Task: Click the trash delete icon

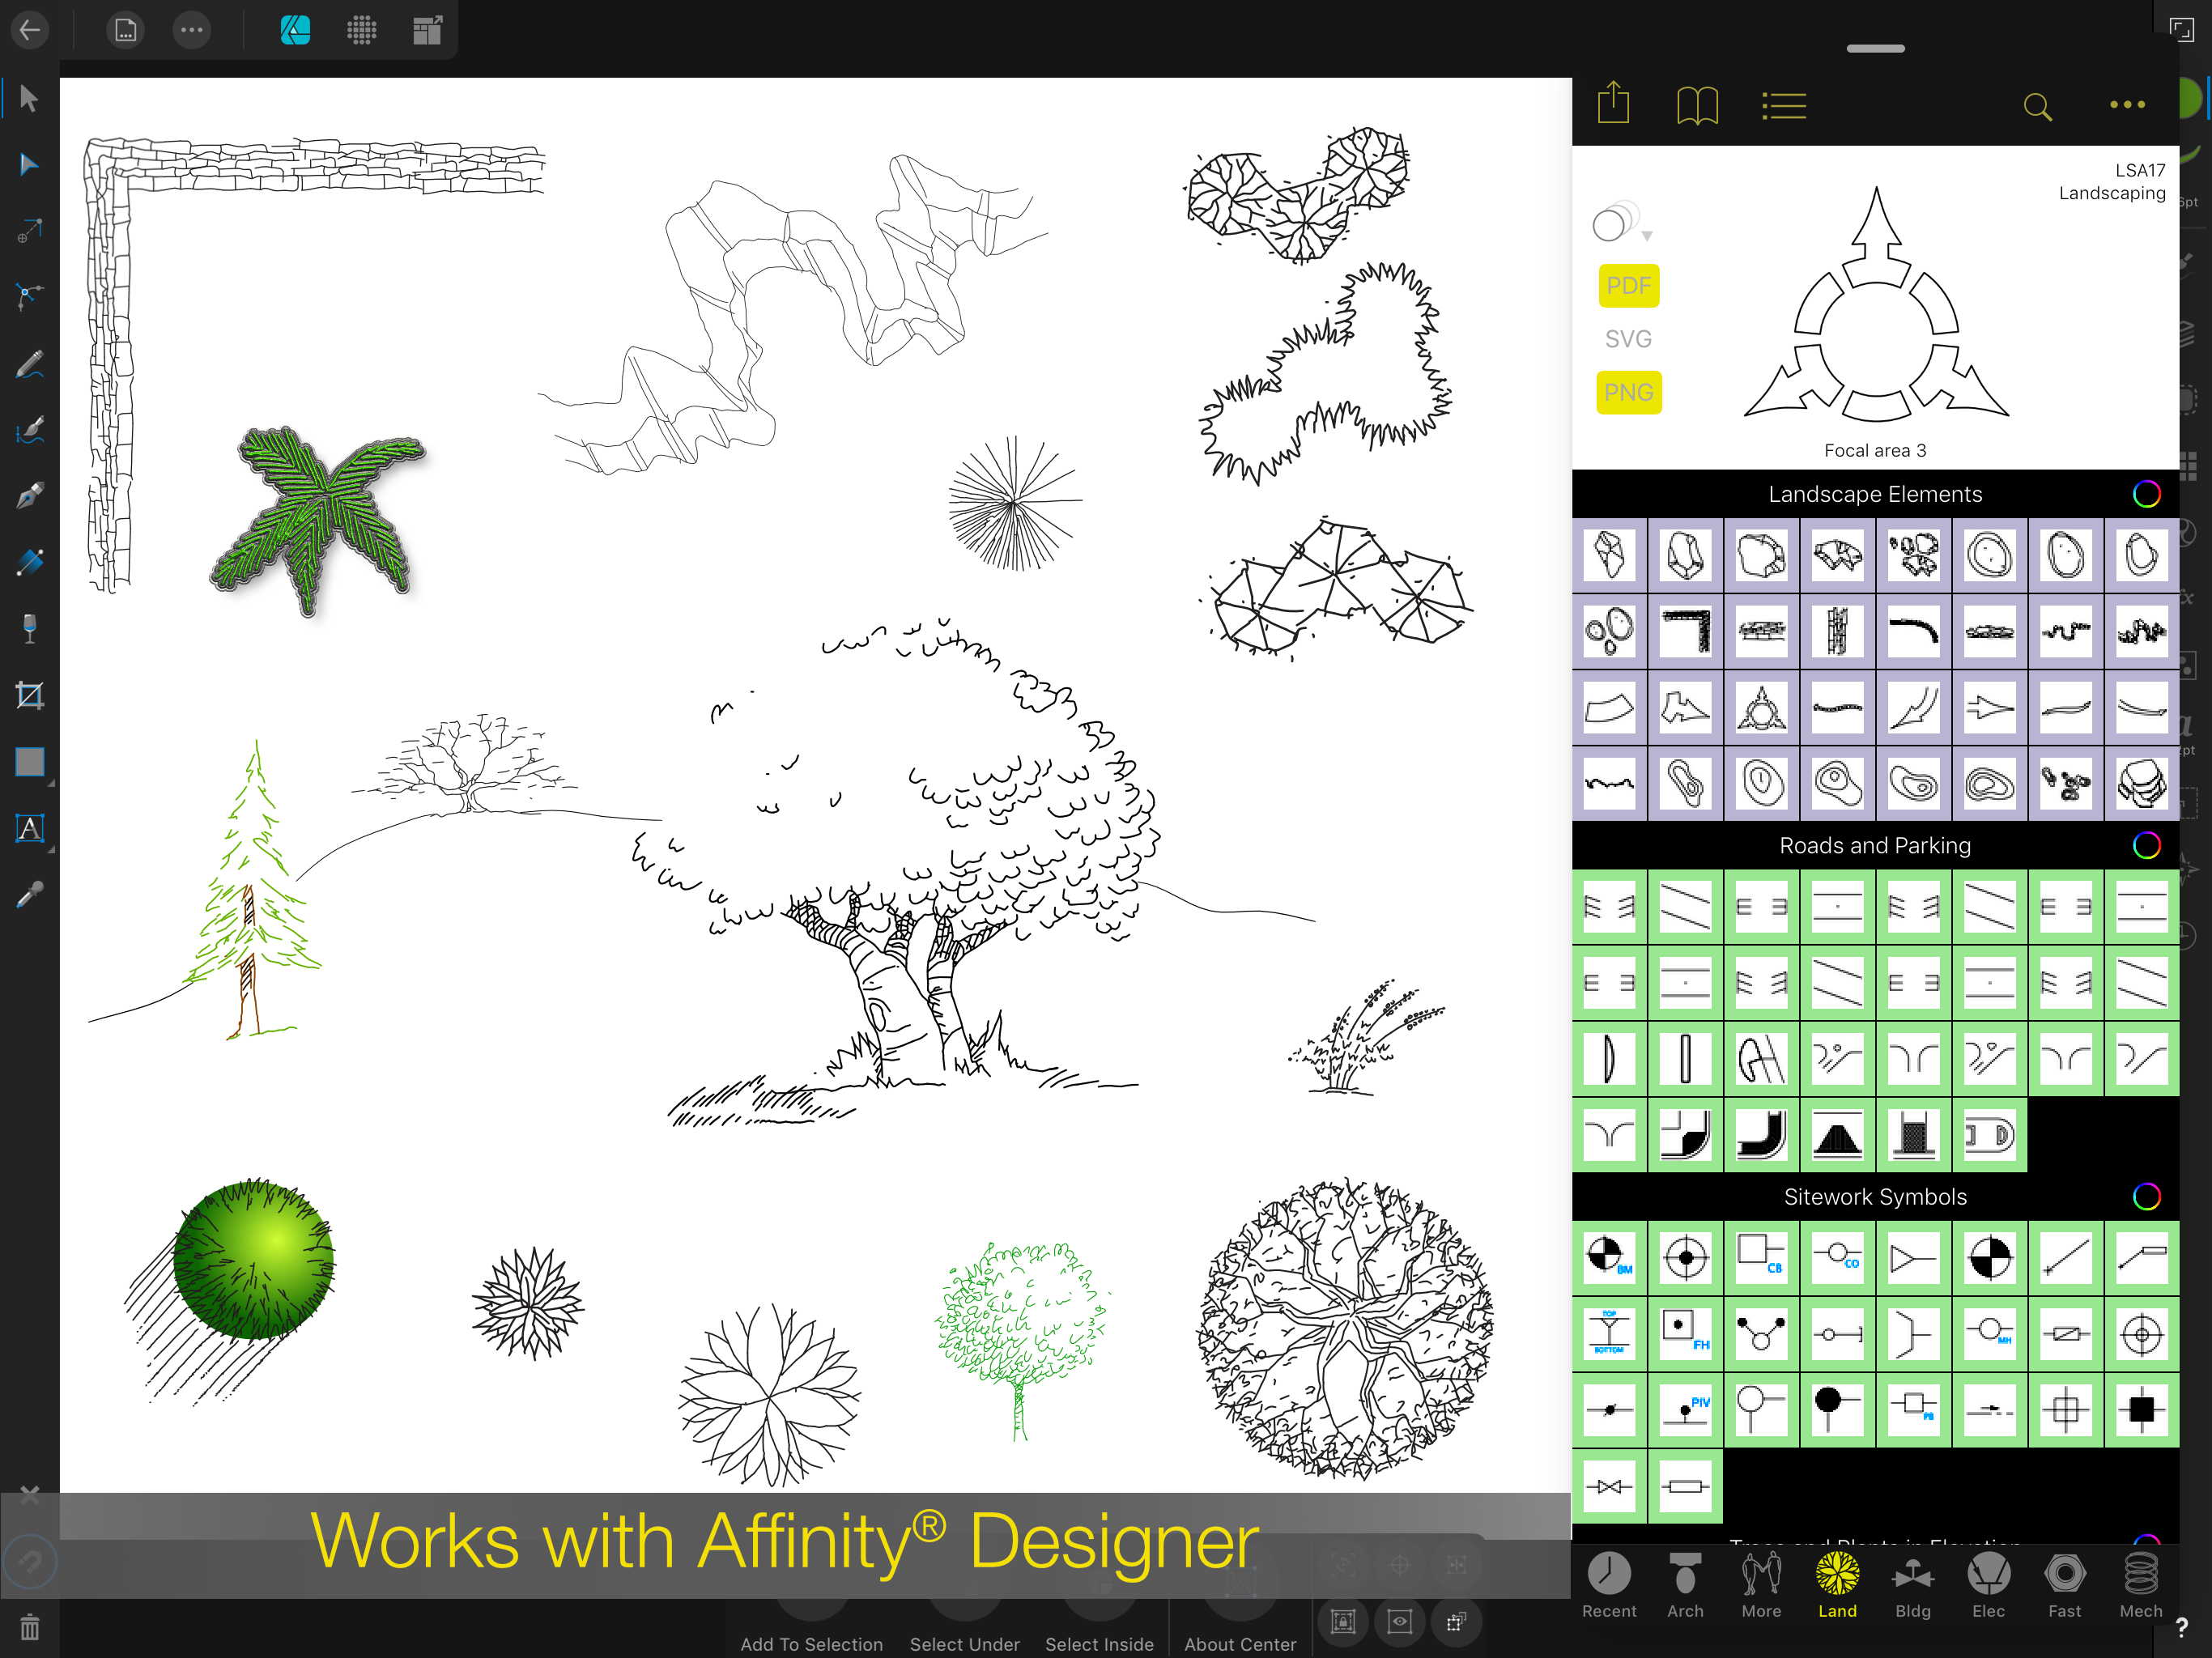Action: 29,1627
